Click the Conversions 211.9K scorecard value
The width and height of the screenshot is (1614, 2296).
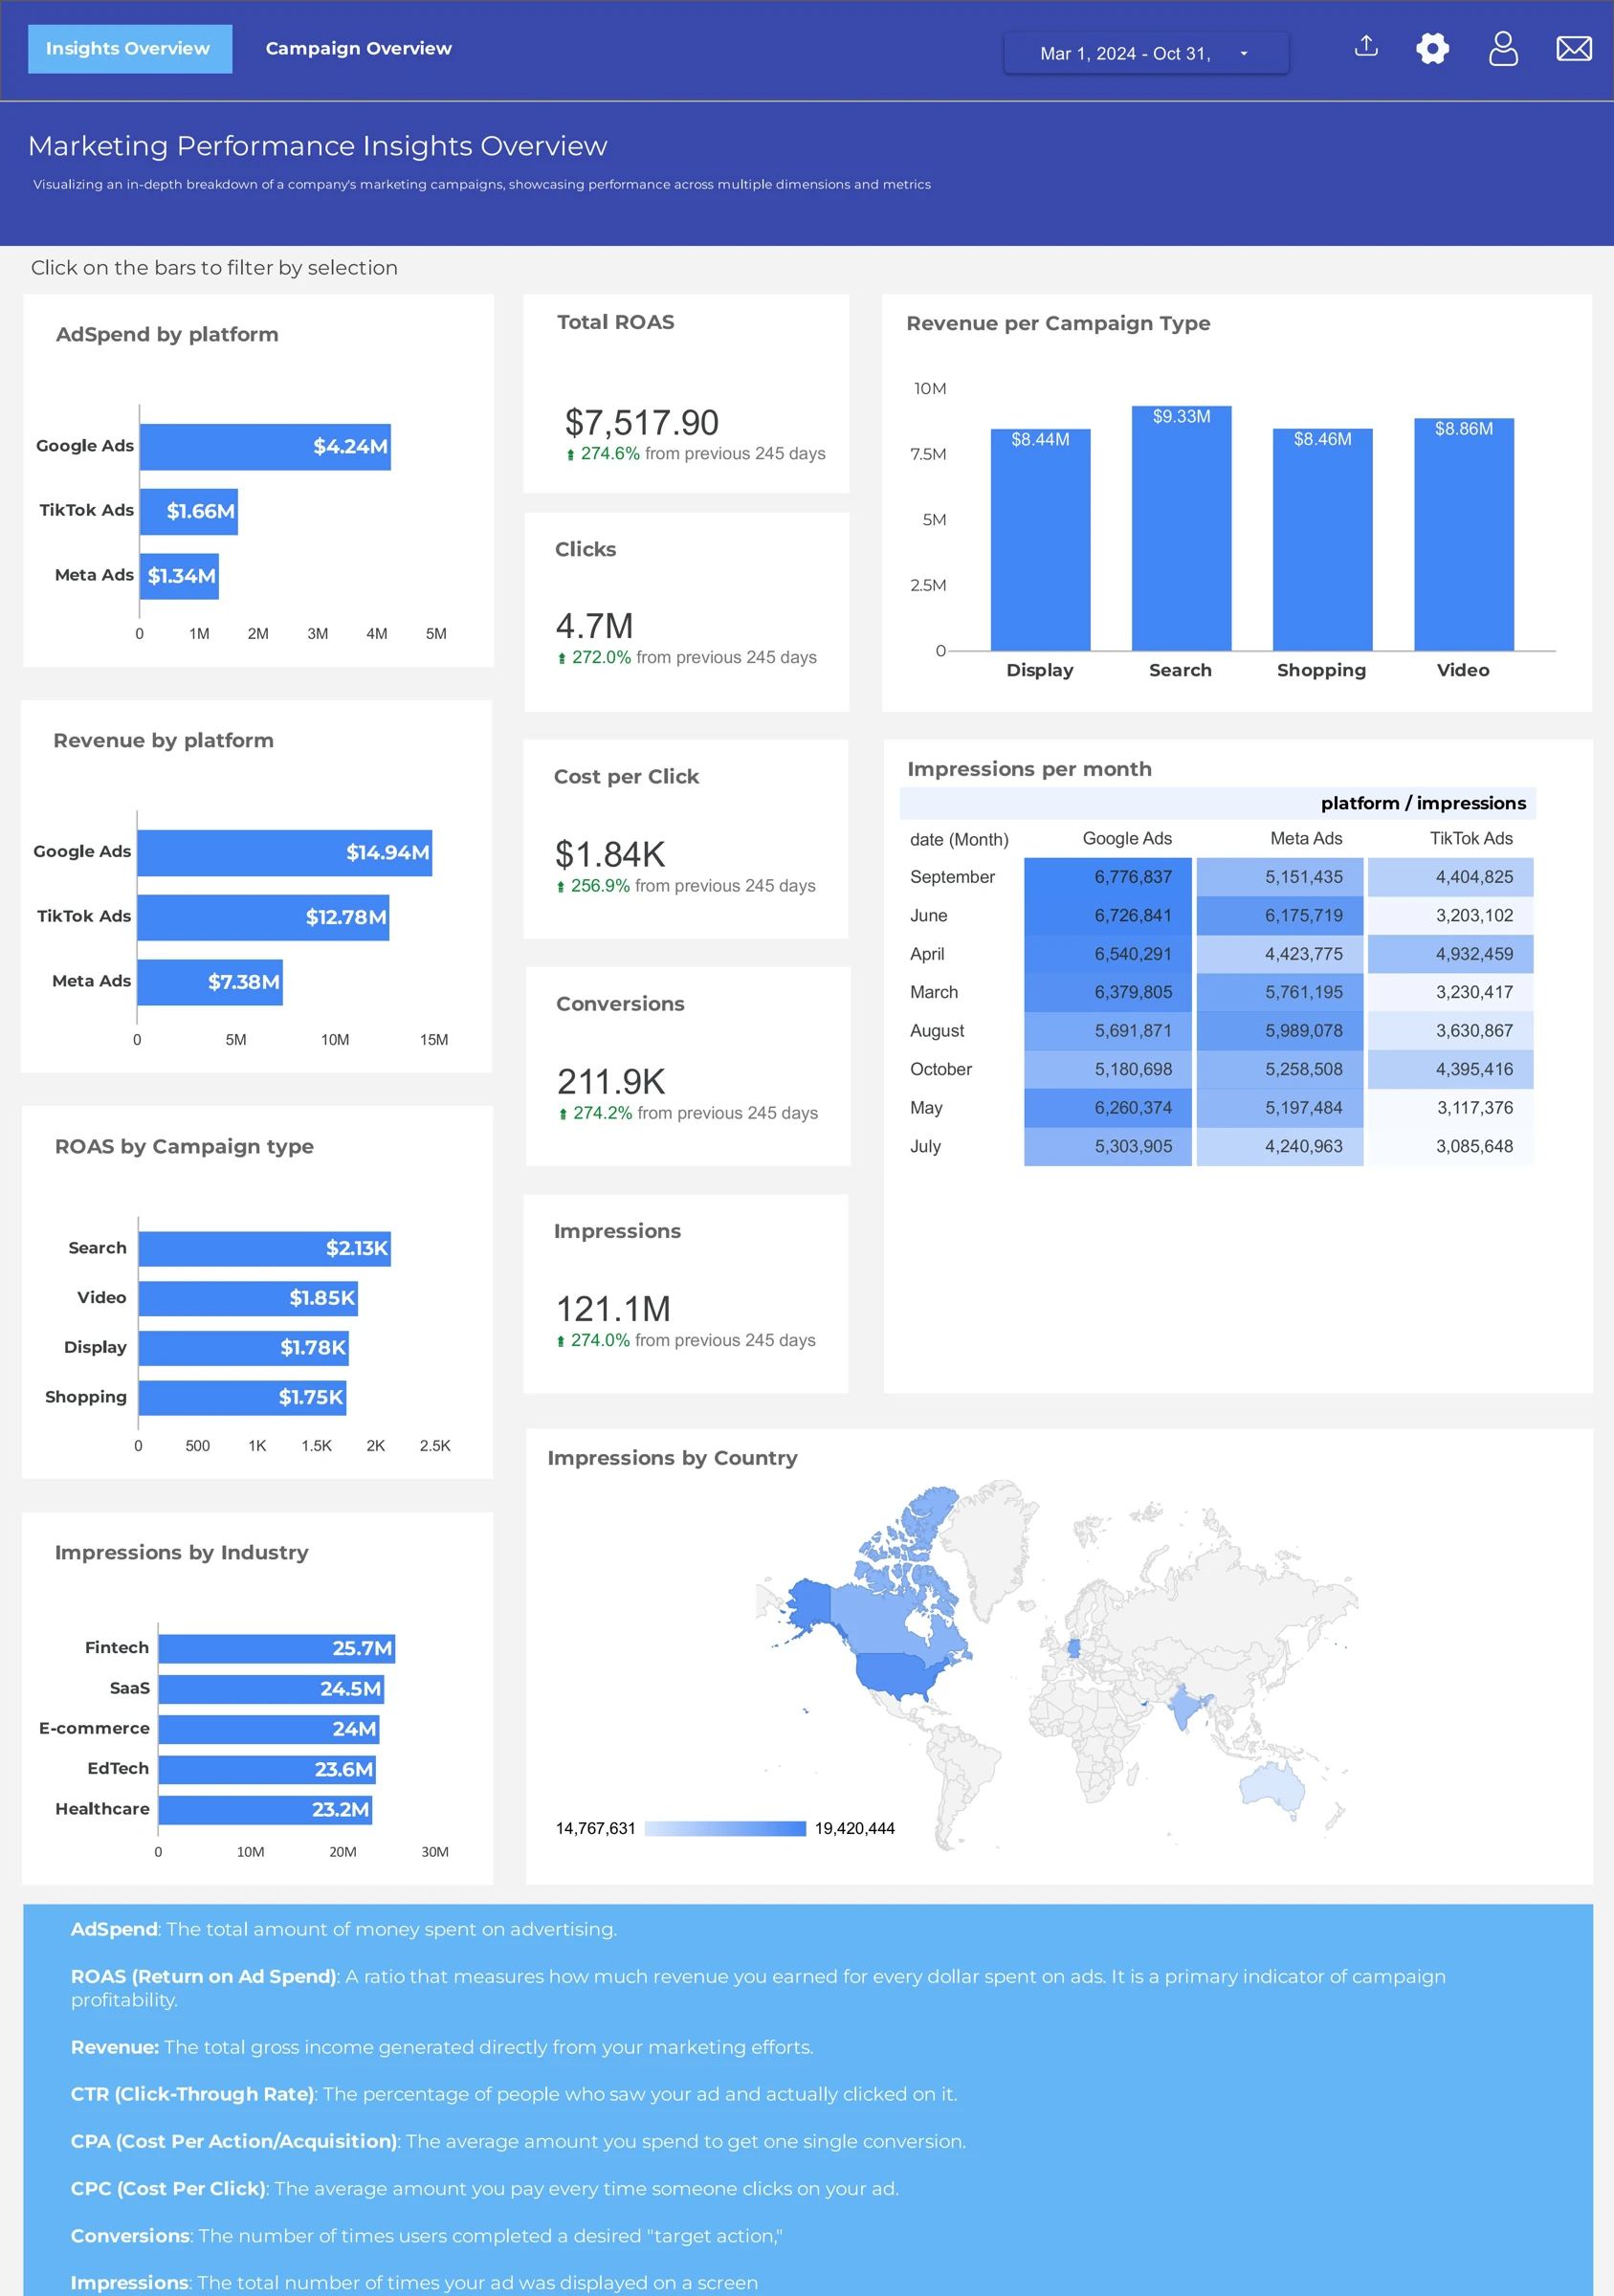click(611, 1082)
